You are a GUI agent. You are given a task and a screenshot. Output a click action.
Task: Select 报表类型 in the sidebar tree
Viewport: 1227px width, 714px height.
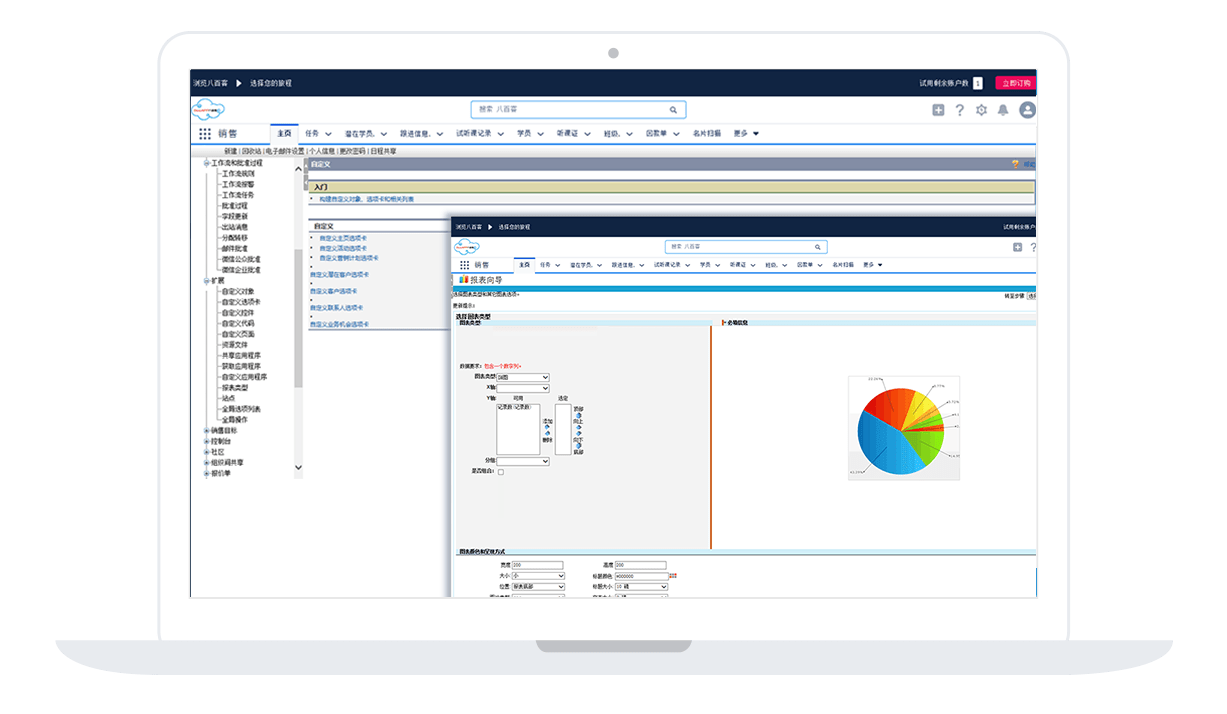(234, 387)
